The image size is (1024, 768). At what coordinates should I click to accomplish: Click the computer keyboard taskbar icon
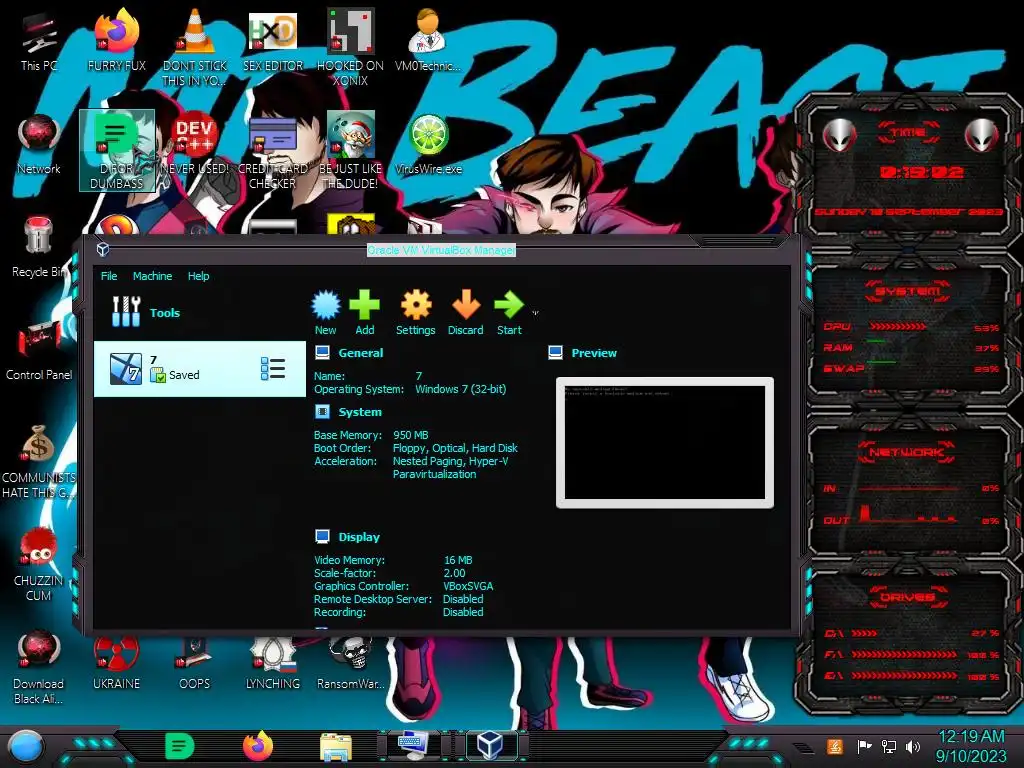coord(413,746)
